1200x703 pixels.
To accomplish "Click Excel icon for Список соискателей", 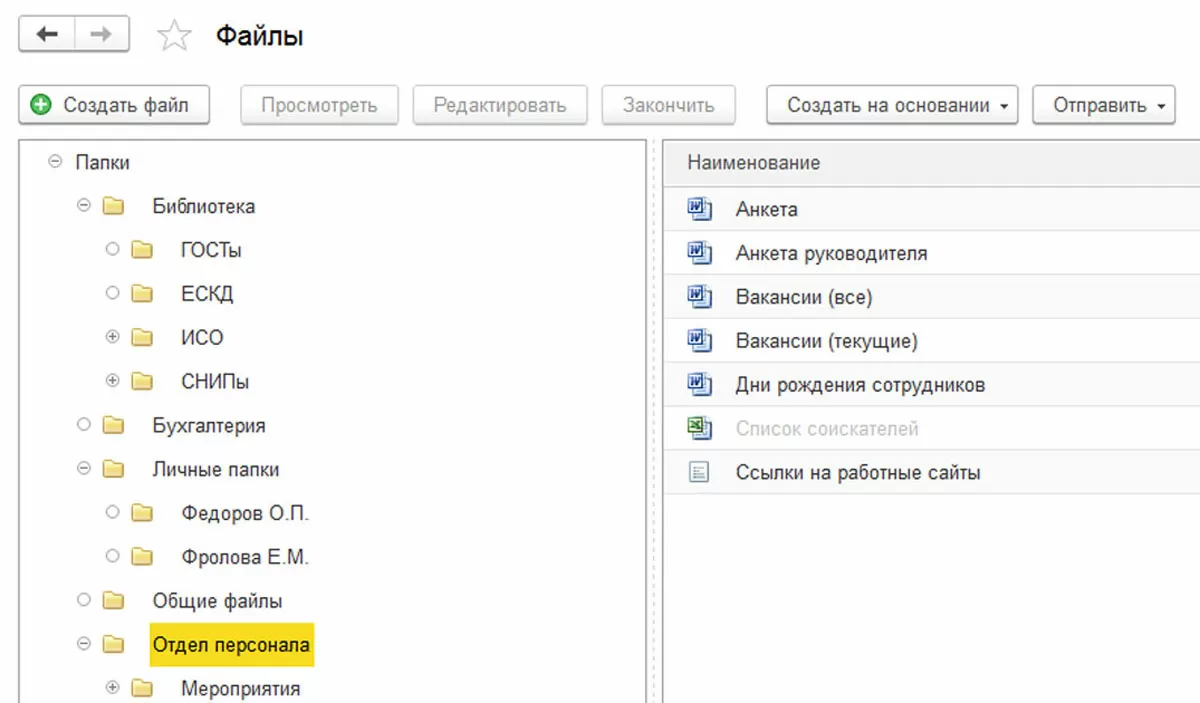I will tap(699, 429).
